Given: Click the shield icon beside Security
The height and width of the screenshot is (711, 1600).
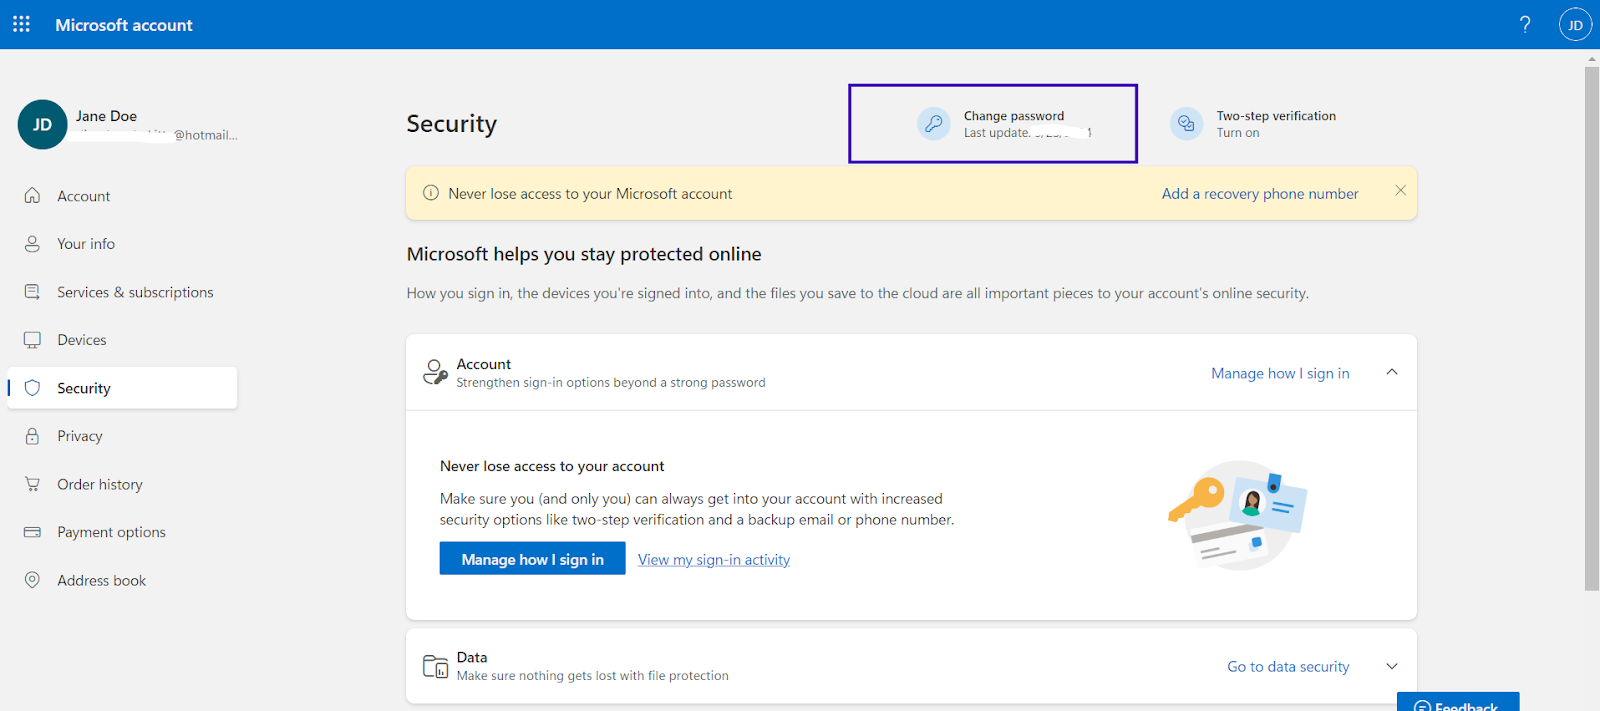Looking at the screenshot, I should click(x=32, y=388).
